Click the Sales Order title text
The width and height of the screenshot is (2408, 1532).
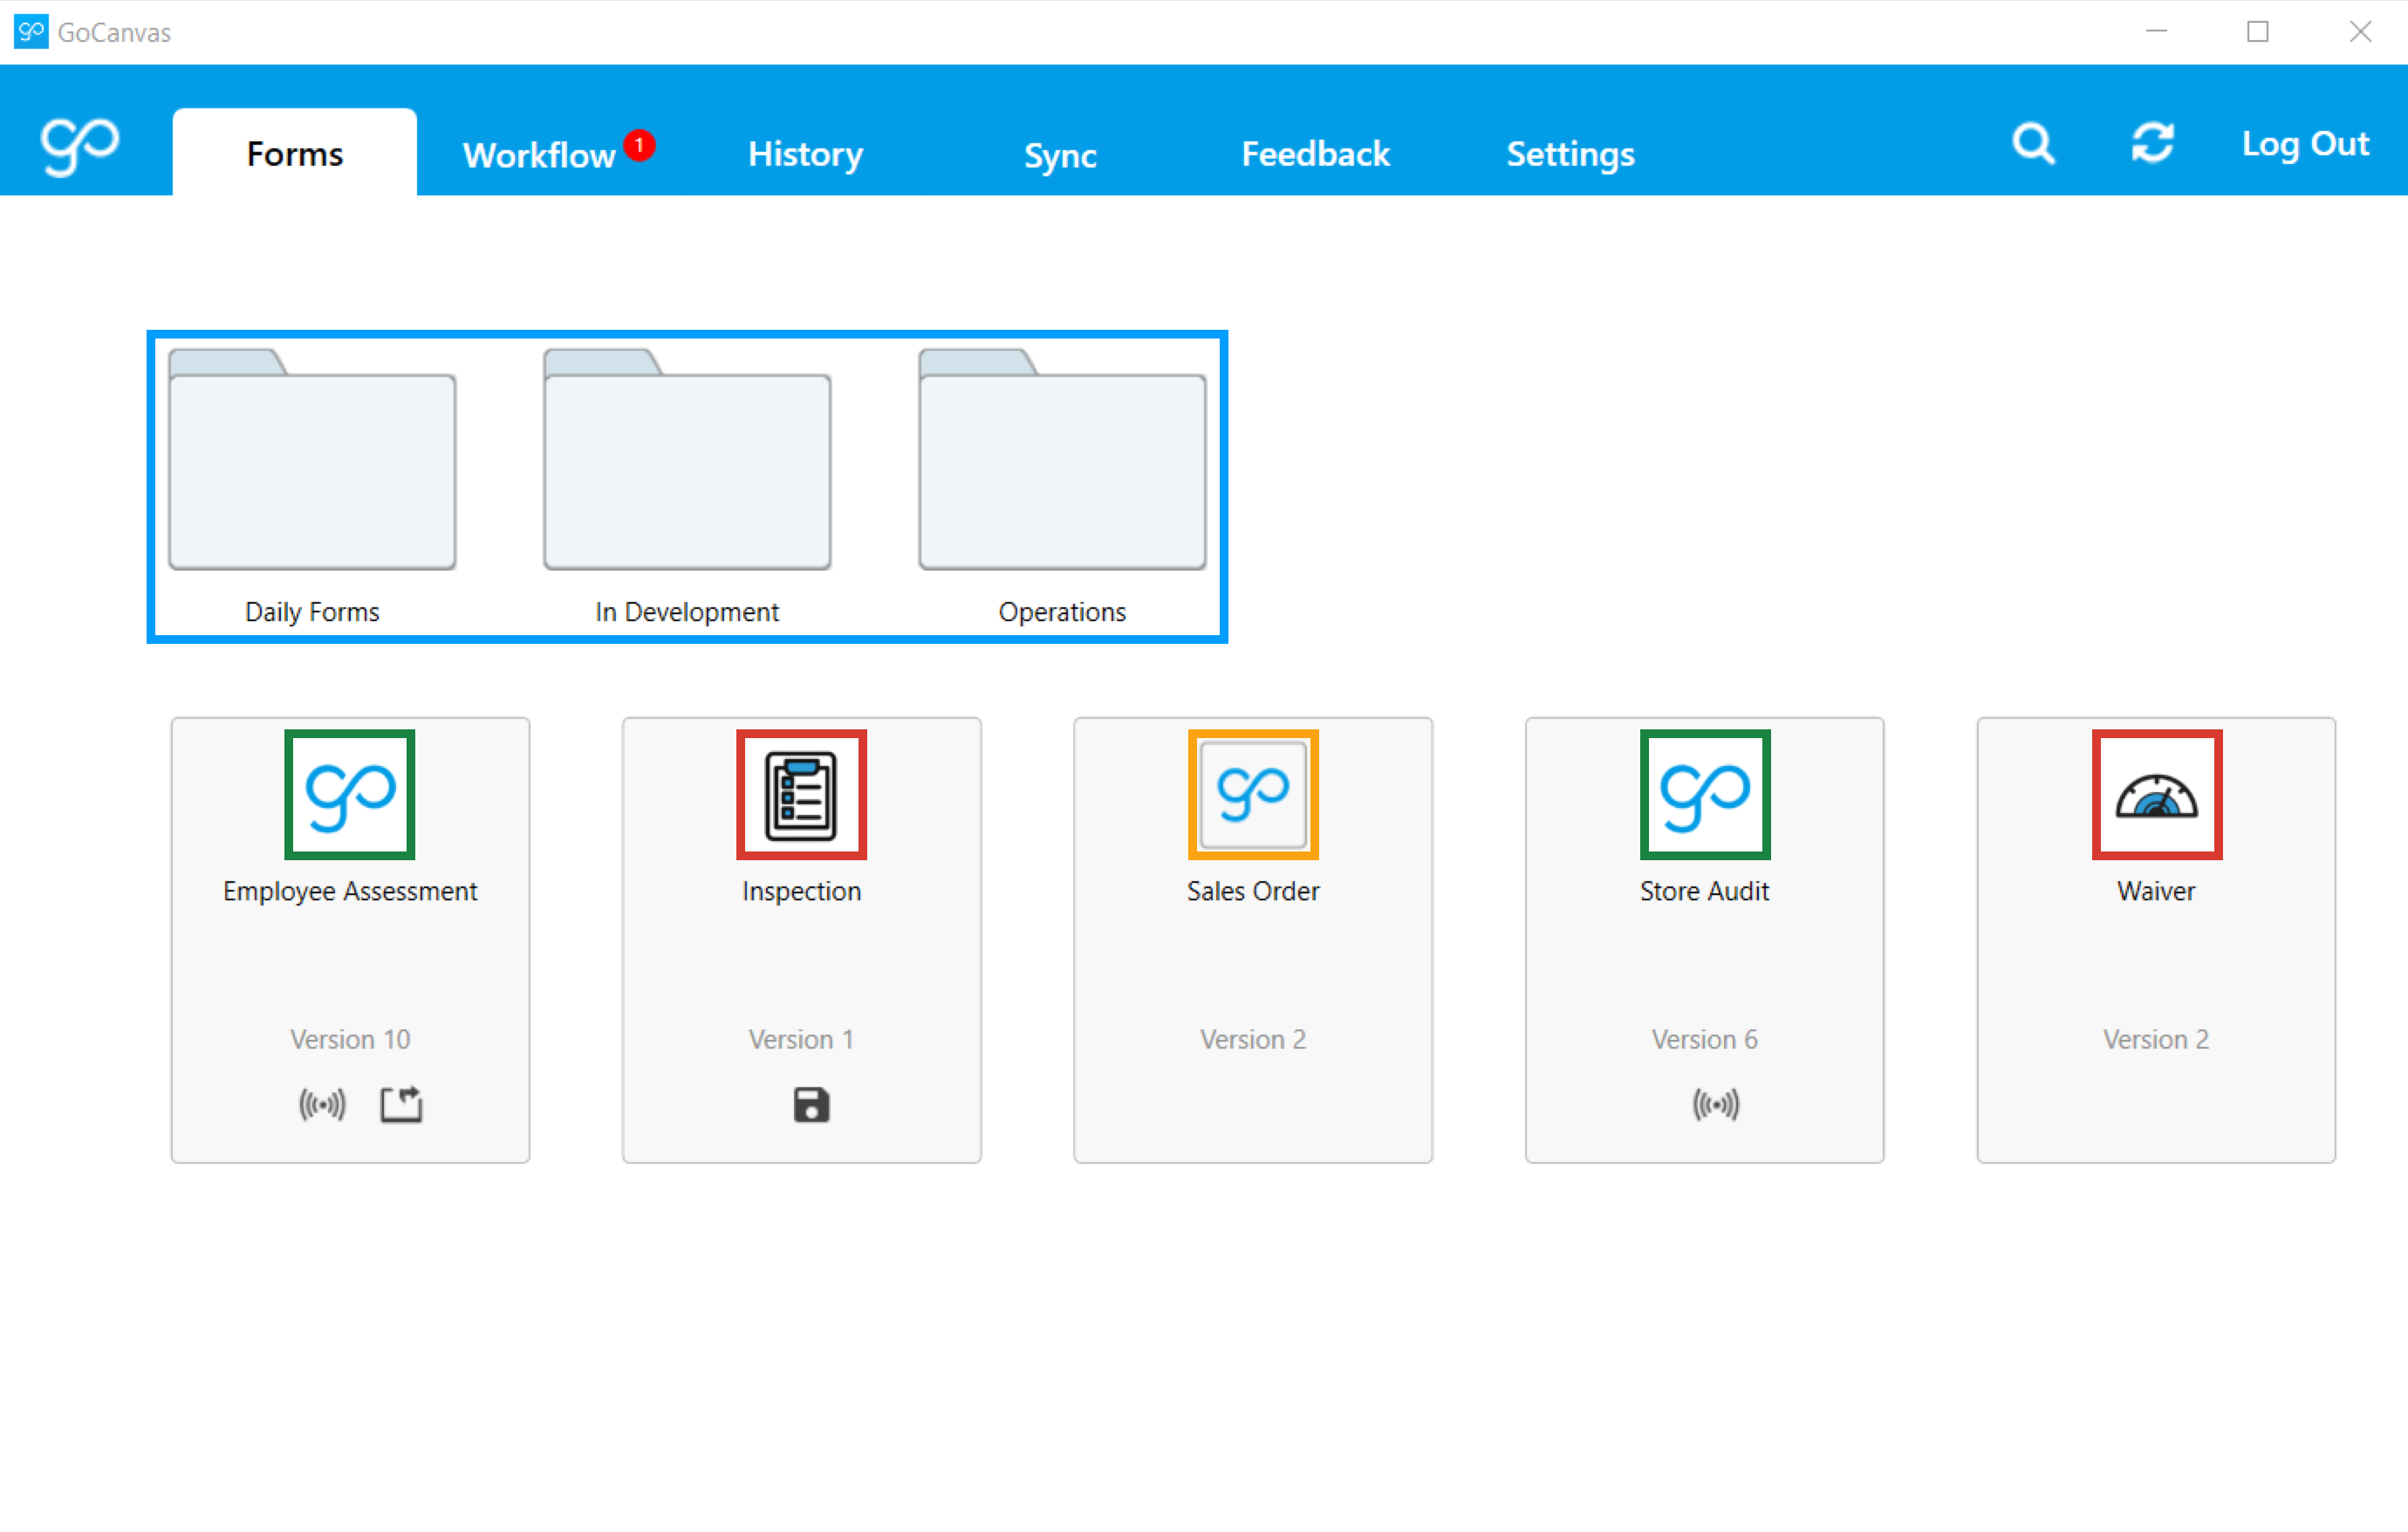pos(1253,891)
